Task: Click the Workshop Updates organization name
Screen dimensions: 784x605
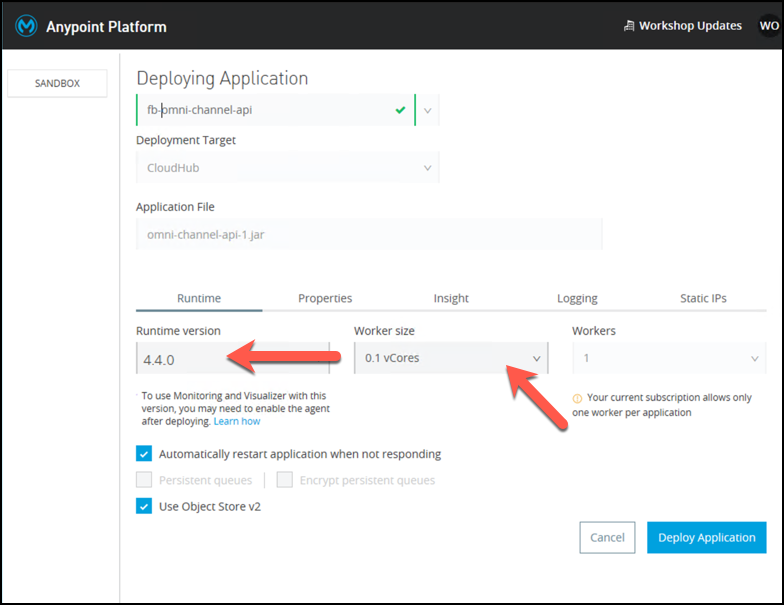Action: pos(690,26)
